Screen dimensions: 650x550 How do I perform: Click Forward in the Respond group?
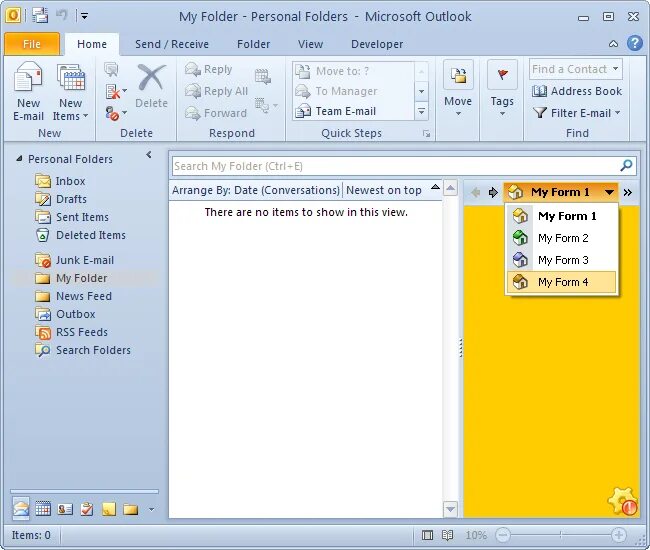216,113
